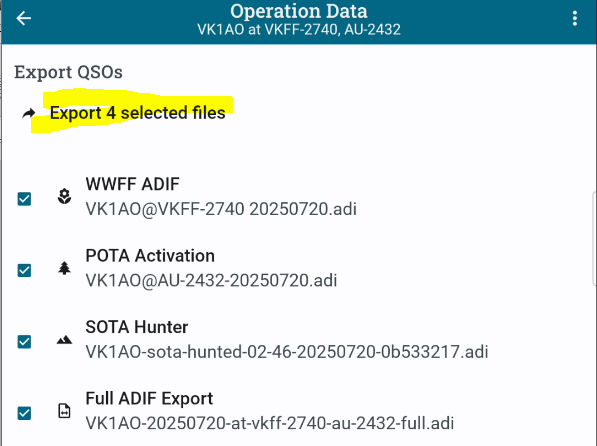Click the WWFF flower icon

click(x=64, y=197)
